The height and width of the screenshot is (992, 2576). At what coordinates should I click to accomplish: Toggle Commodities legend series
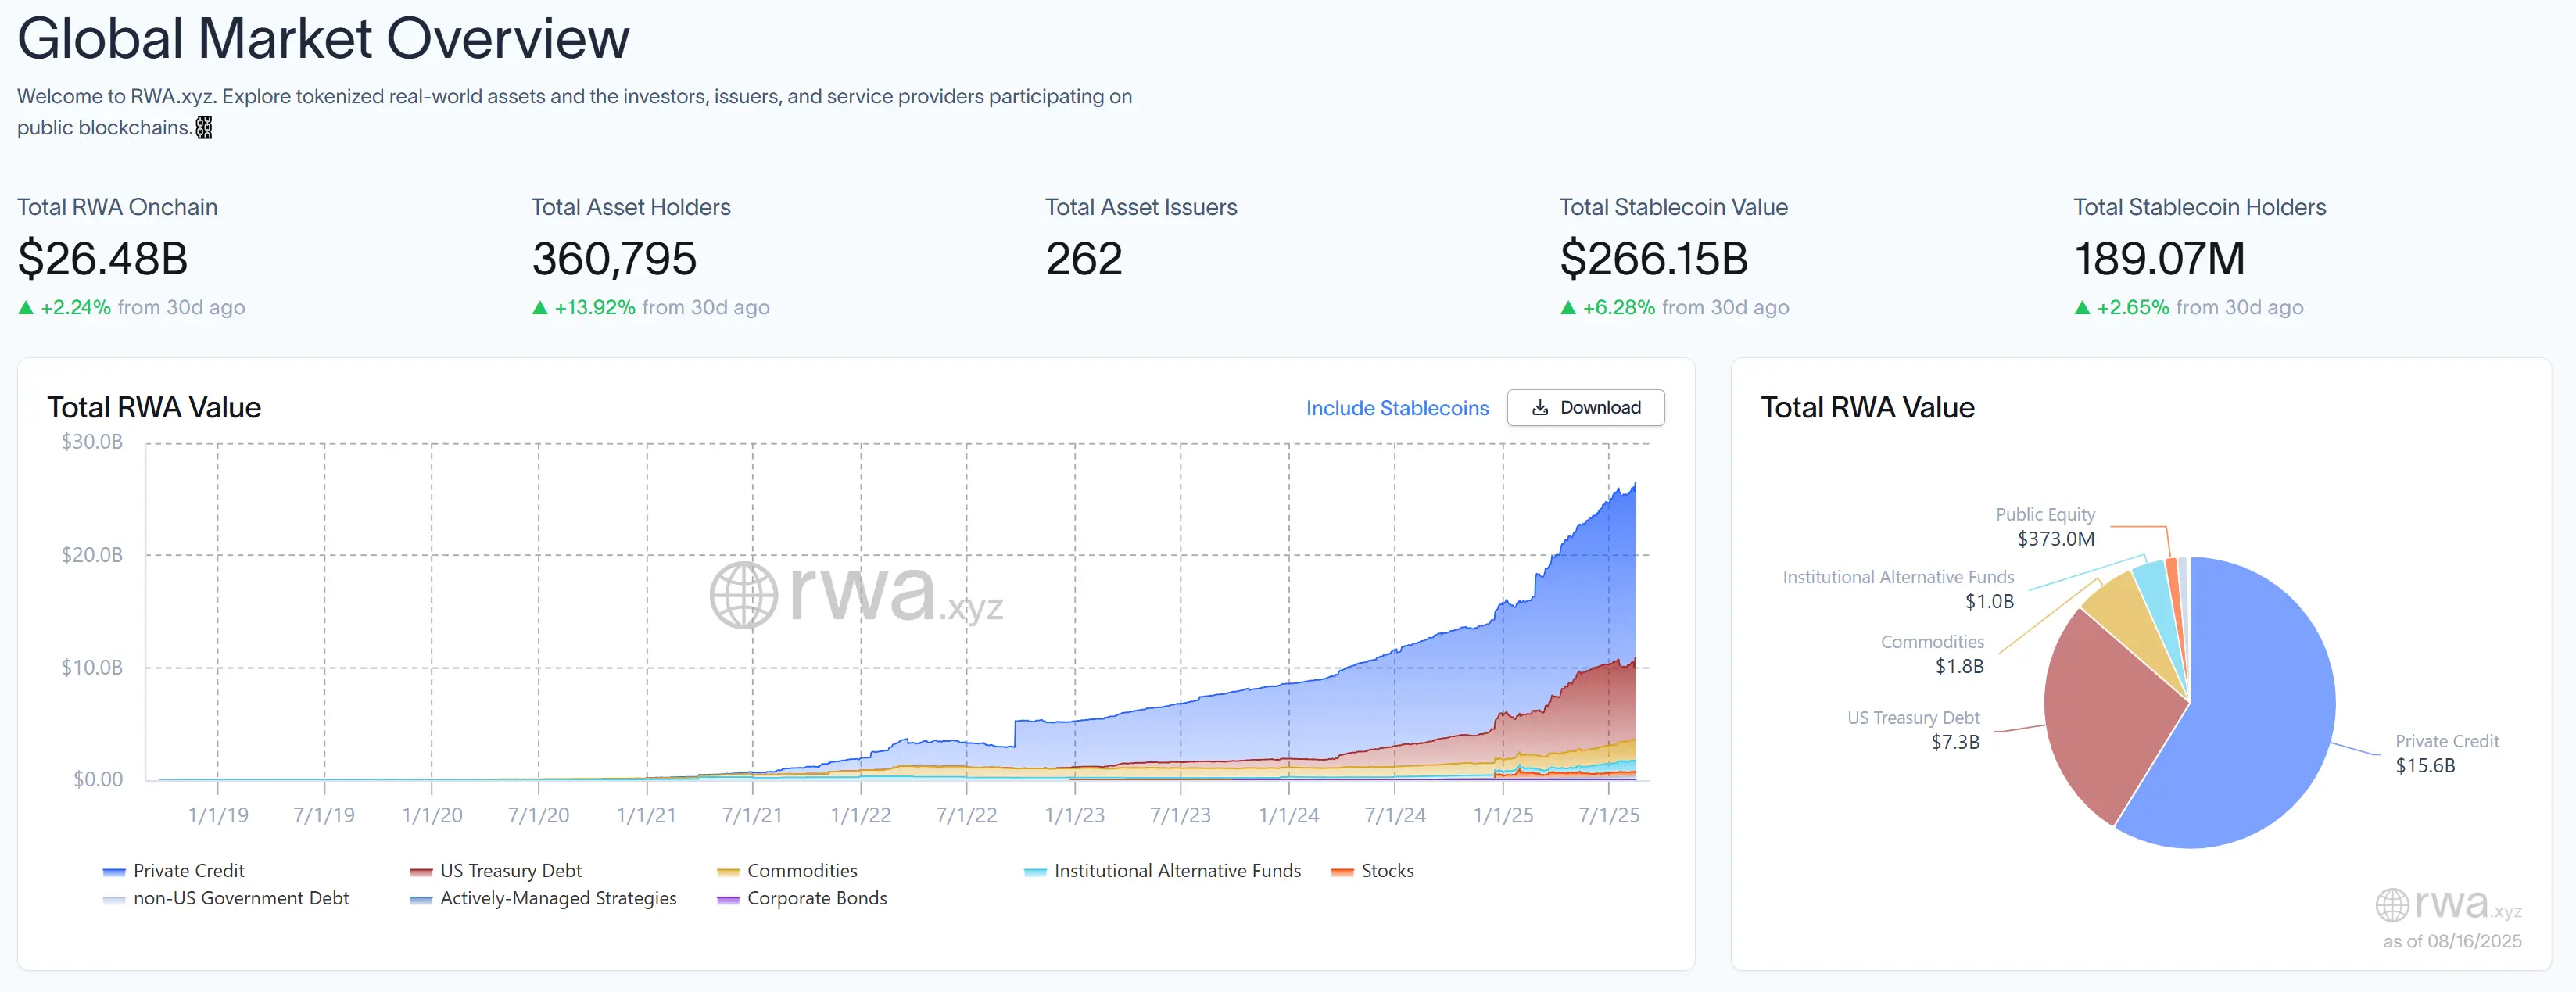[801, 871]
